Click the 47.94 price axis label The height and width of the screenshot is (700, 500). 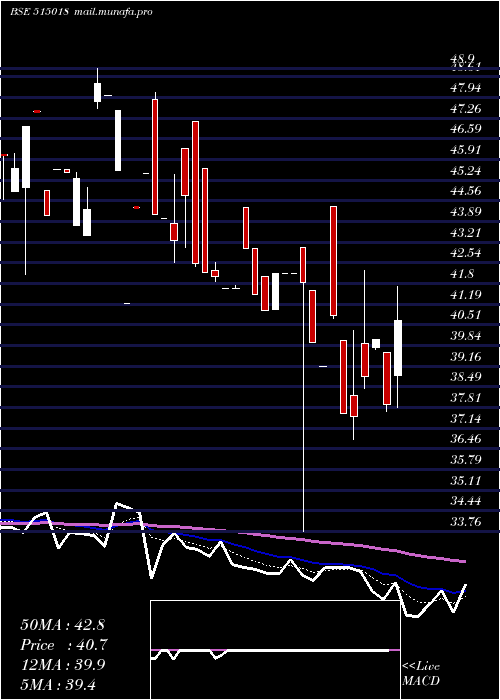pos(466,88)
